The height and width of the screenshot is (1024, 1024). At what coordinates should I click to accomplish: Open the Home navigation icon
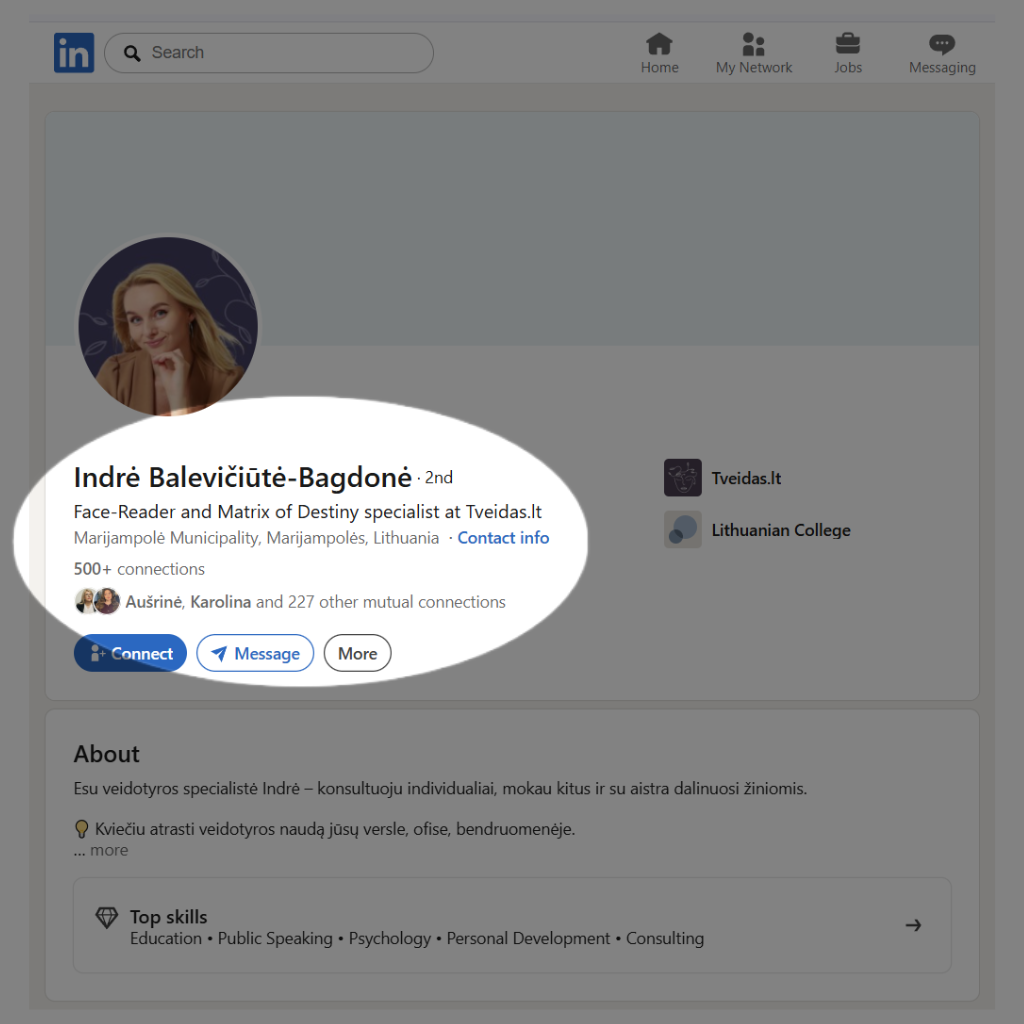(x=659, y=45)
